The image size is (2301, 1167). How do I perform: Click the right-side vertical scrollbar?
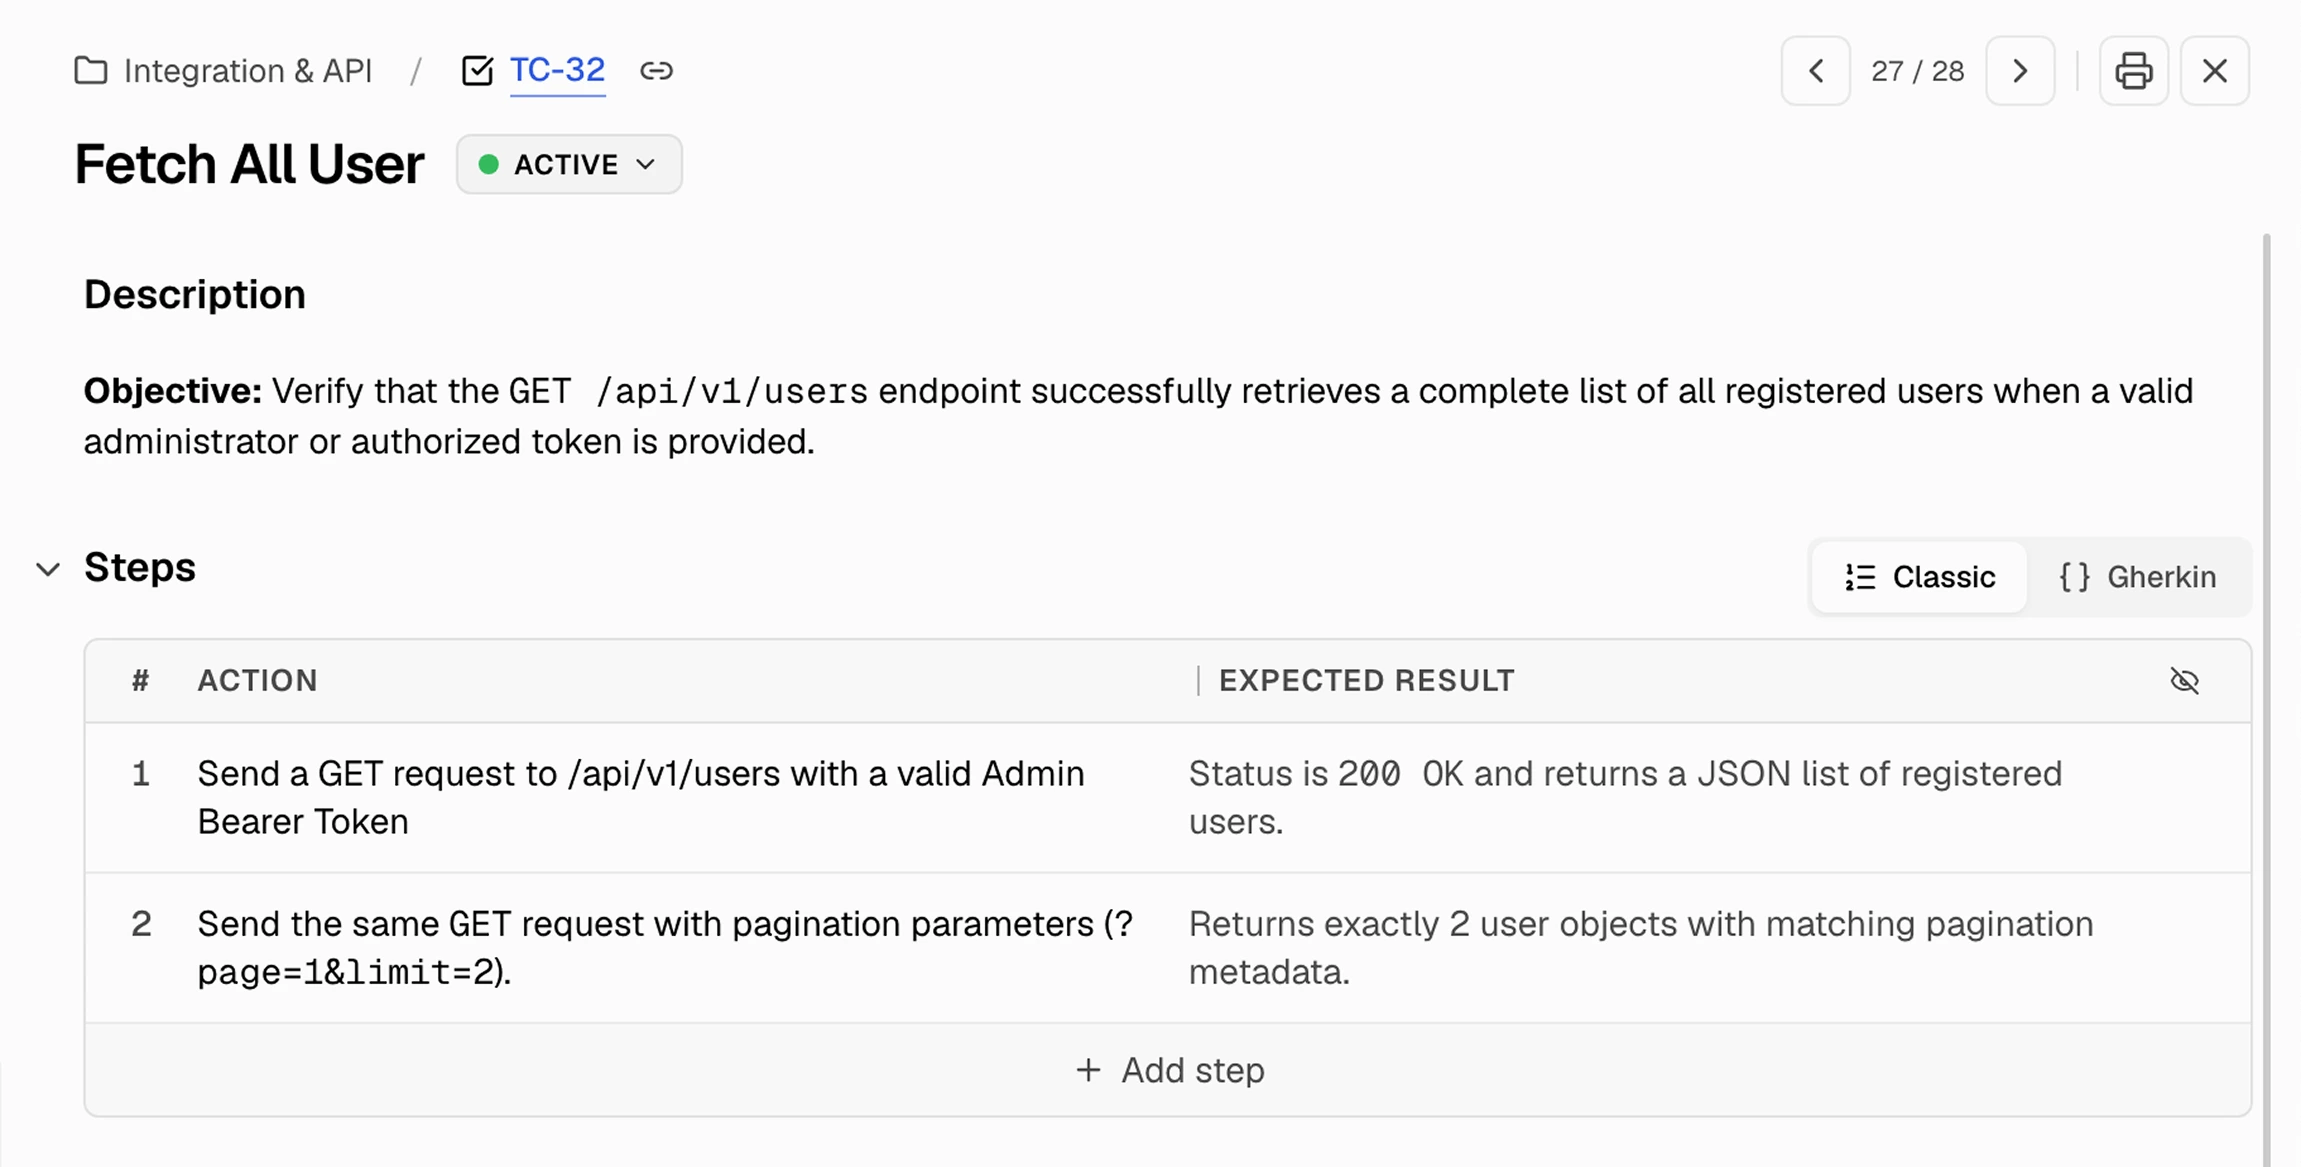2266,700
